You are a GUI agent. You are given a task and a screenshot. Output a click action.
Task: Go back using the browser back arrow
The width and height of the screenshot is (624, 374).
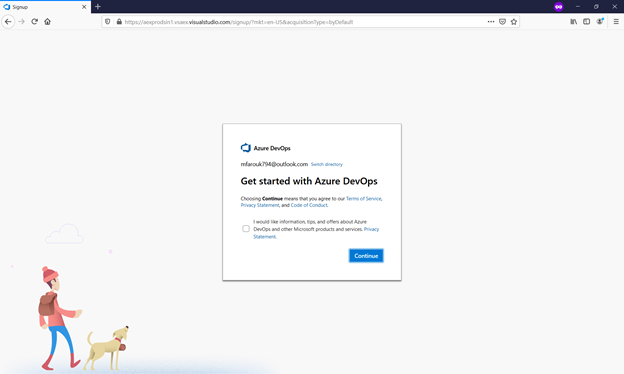pos(8,21)
